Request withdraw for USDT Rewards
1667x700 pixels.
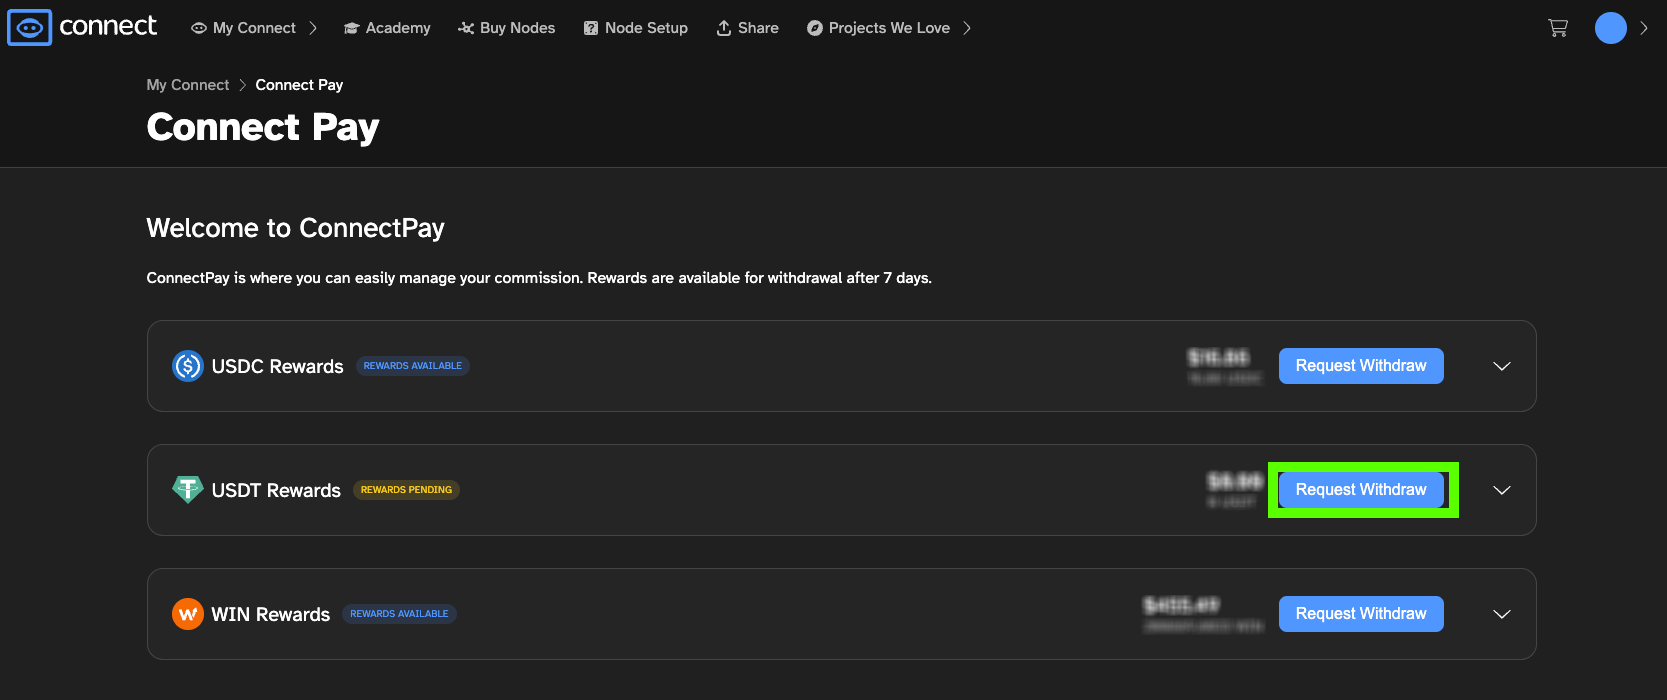click(1361, 490)
